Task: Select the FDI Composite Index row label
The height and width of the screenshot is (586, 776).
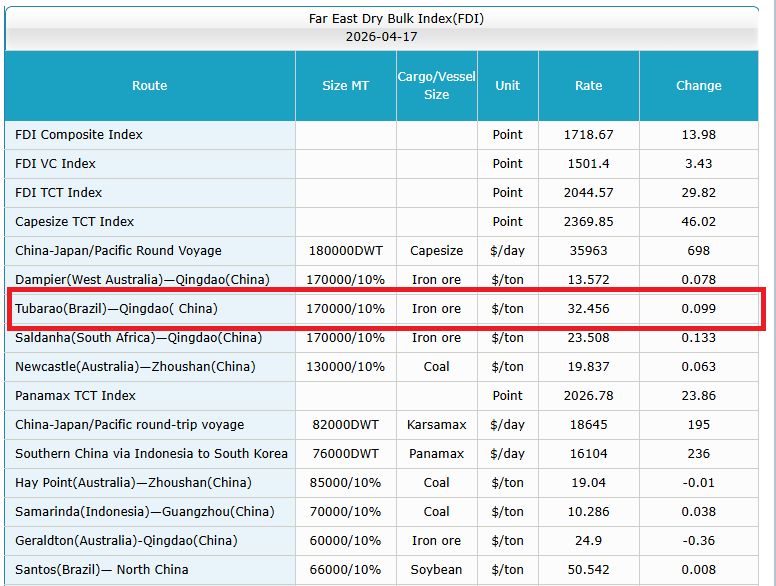Action: pyautogui.click(x=79, y=135)
